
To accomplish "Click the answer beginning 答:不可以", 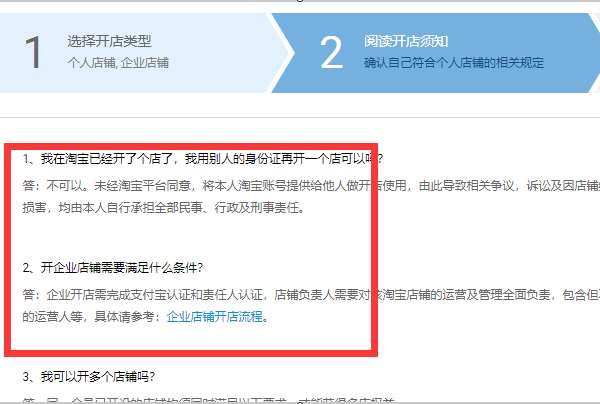I will (311, 186).
